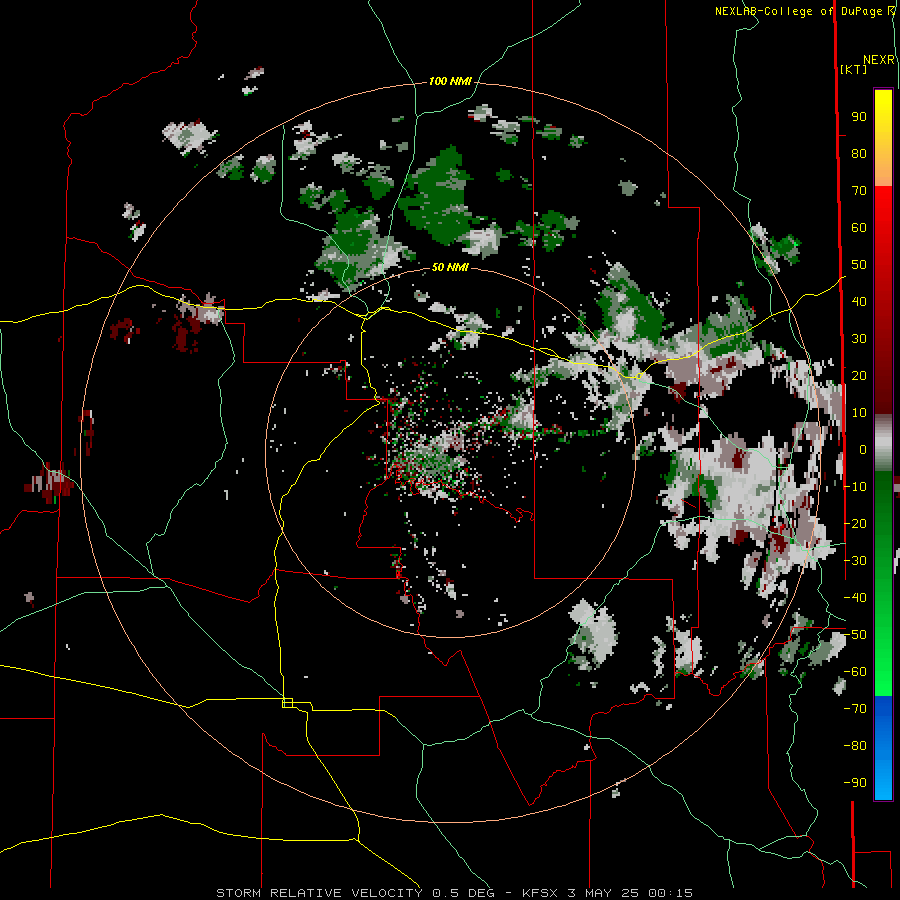Click the [KT] units label
The image size is (900, 900).
coord(853,69)
